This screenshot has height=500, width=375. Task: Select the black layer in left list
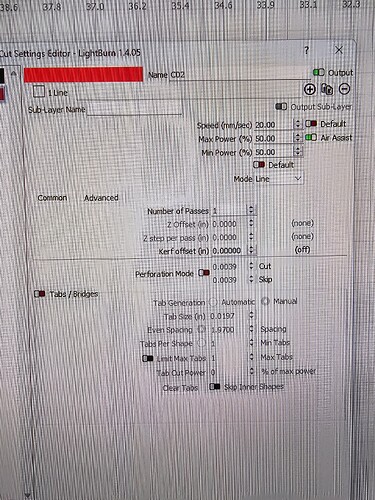tap(2, 76)
